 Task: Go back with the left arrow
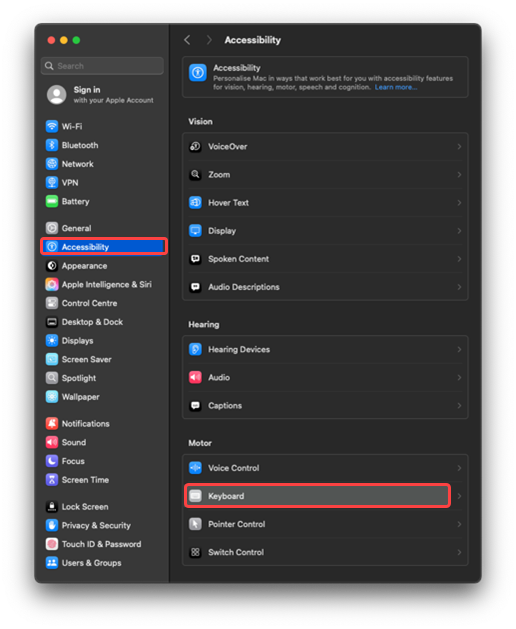187,40
